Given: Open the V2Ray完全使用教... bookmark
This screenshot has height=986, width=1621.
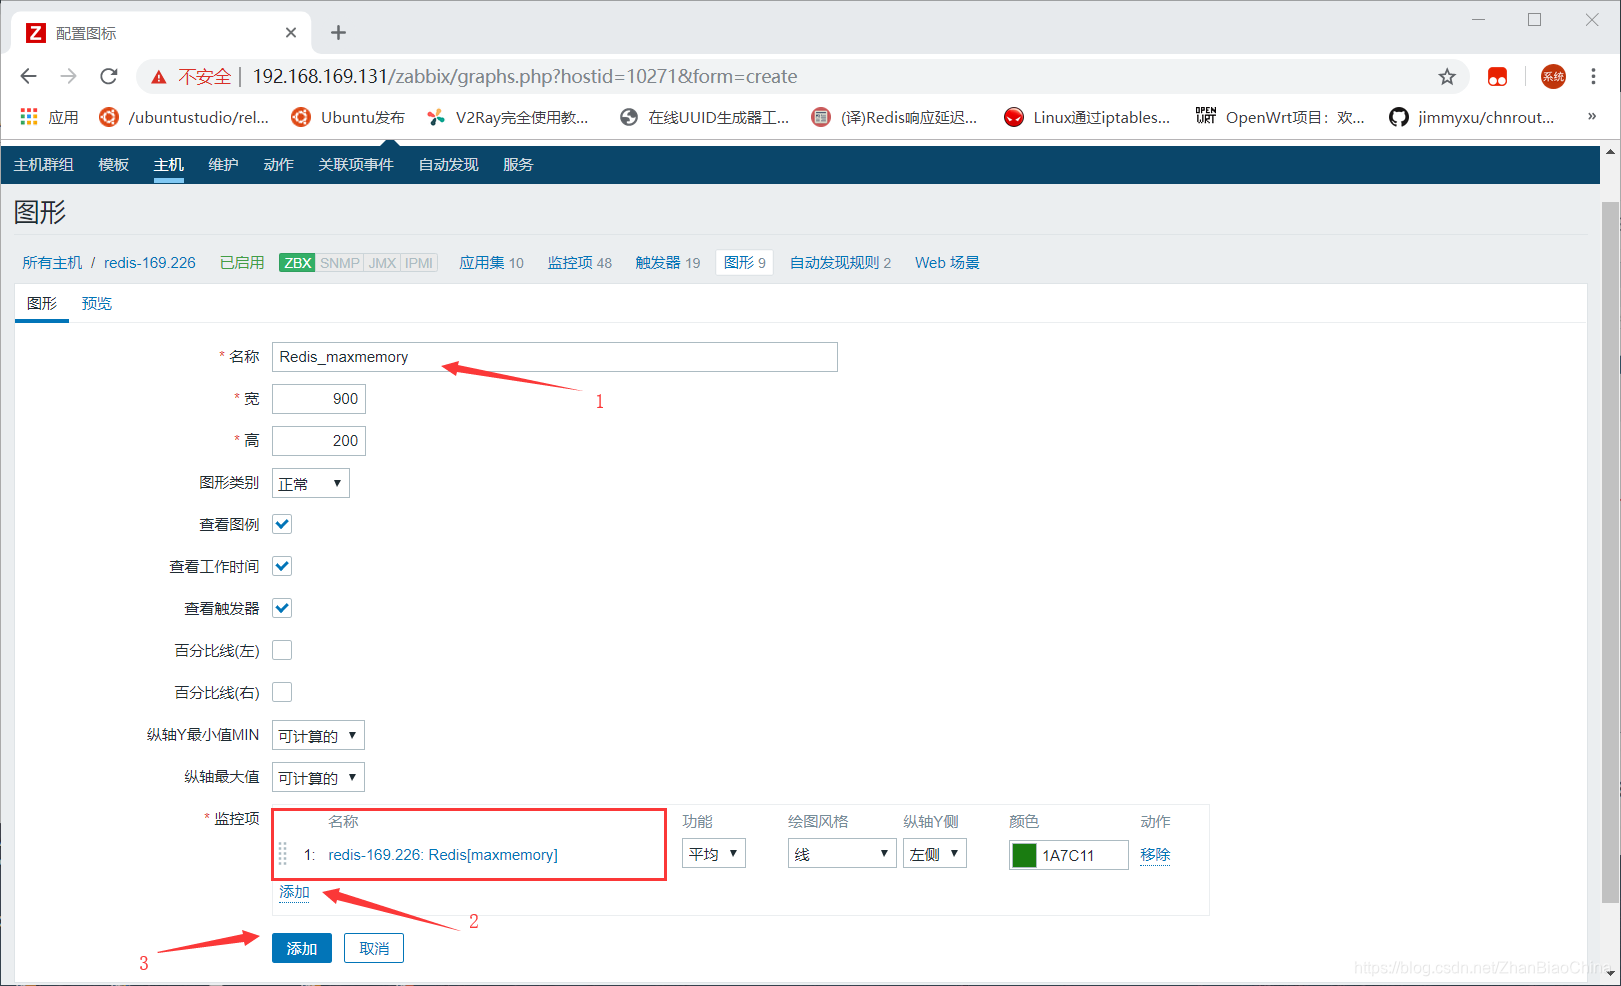Looking at the screenshot, I should 508,117.
